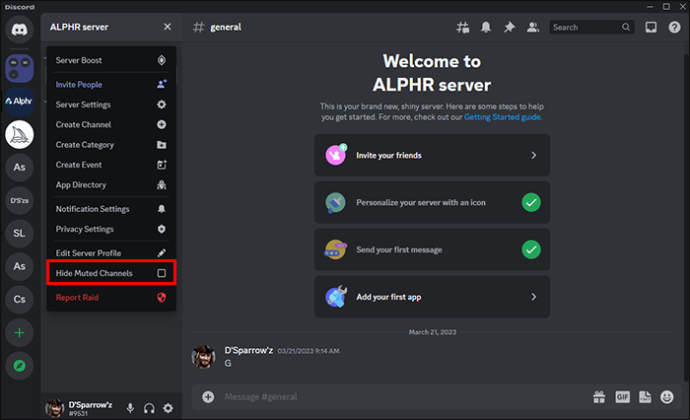Open Explore Discoverable Servers compass icon
Screen dimensions: 690x420
pyautogui.click(x=19, y=365)
